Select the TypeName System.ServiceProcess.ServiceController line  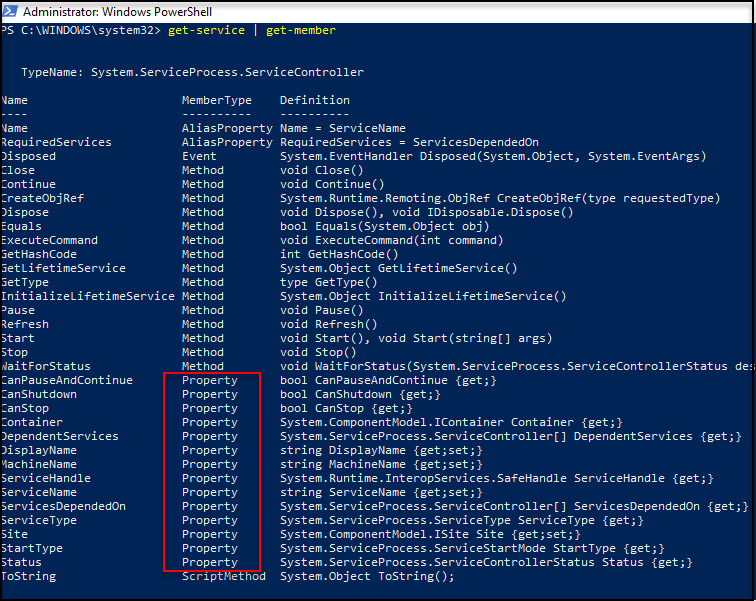pyautogui.click(x=192, y=72)
